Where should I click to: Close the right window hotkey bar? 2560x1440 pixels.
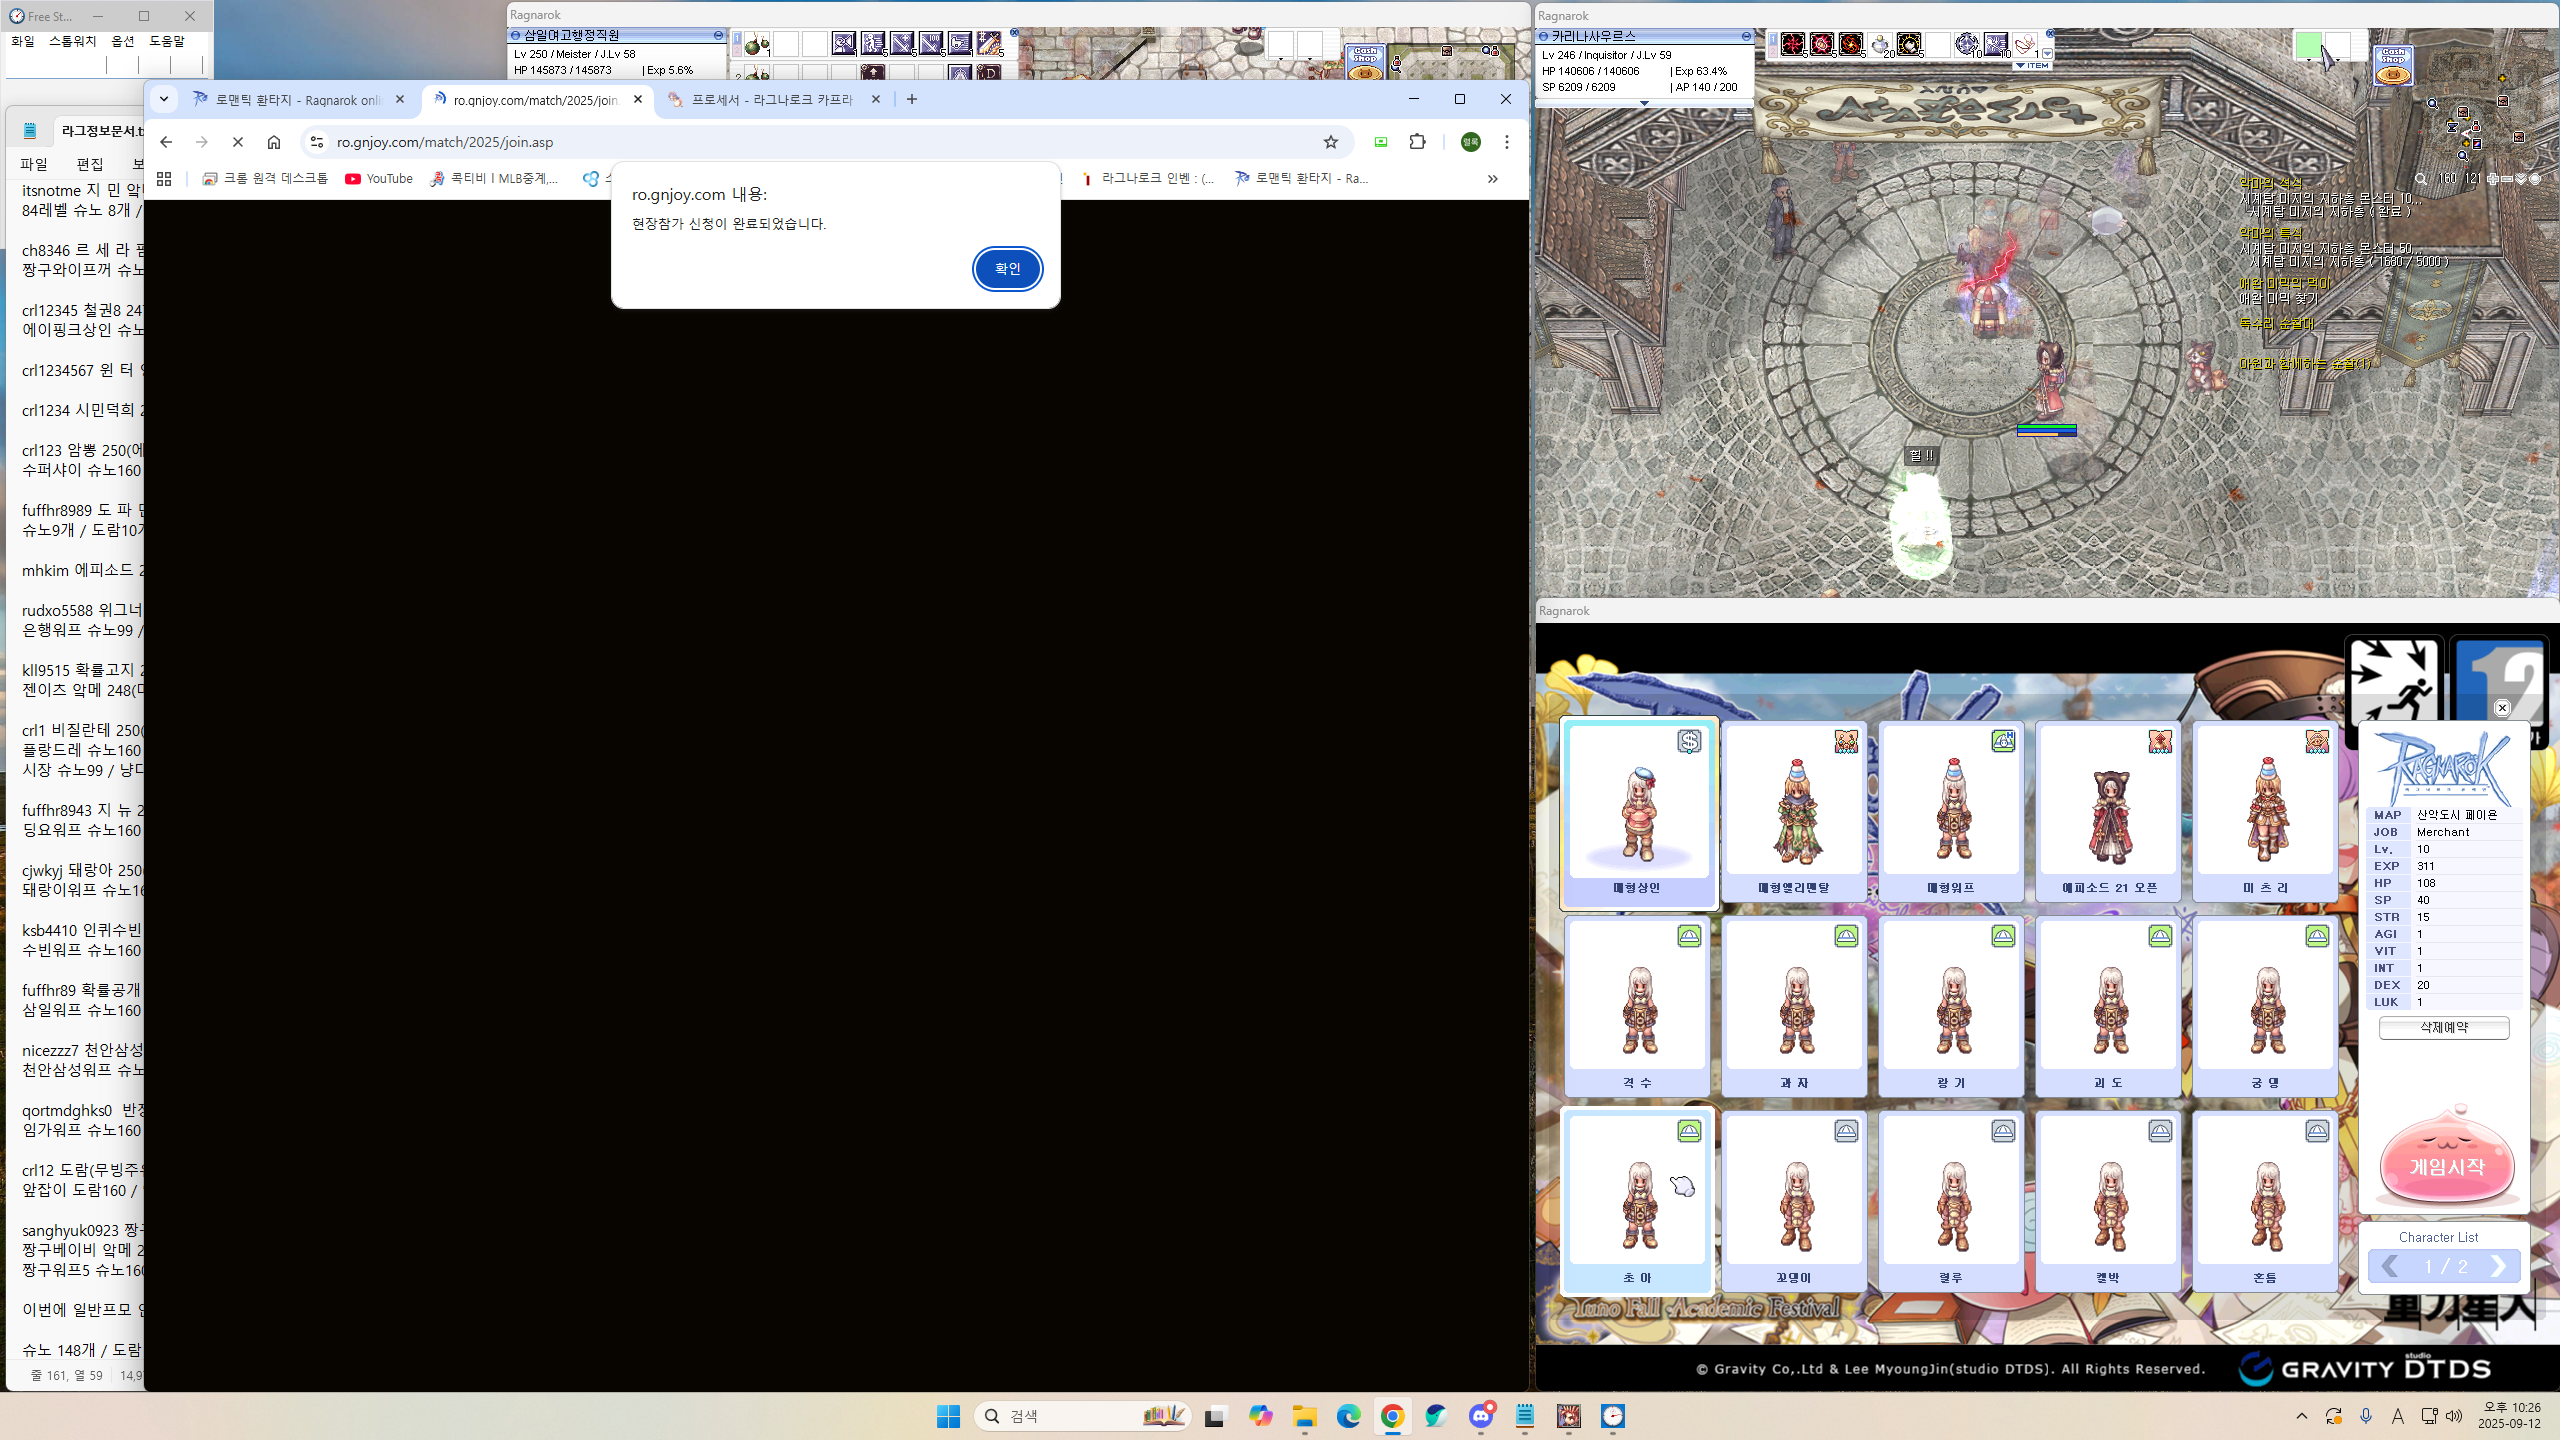pyautogui.click(x=2050, y=33)
